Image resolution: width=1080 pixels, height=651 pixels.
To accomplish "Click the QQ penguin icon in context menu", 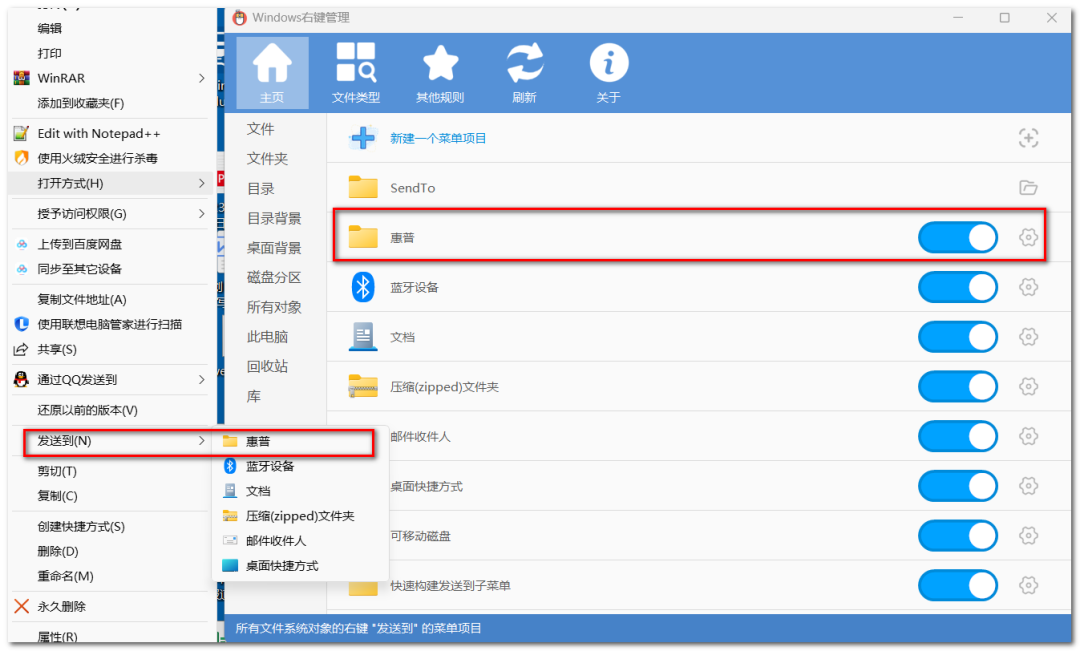I will pyautogui.click(x=21, y=379).
